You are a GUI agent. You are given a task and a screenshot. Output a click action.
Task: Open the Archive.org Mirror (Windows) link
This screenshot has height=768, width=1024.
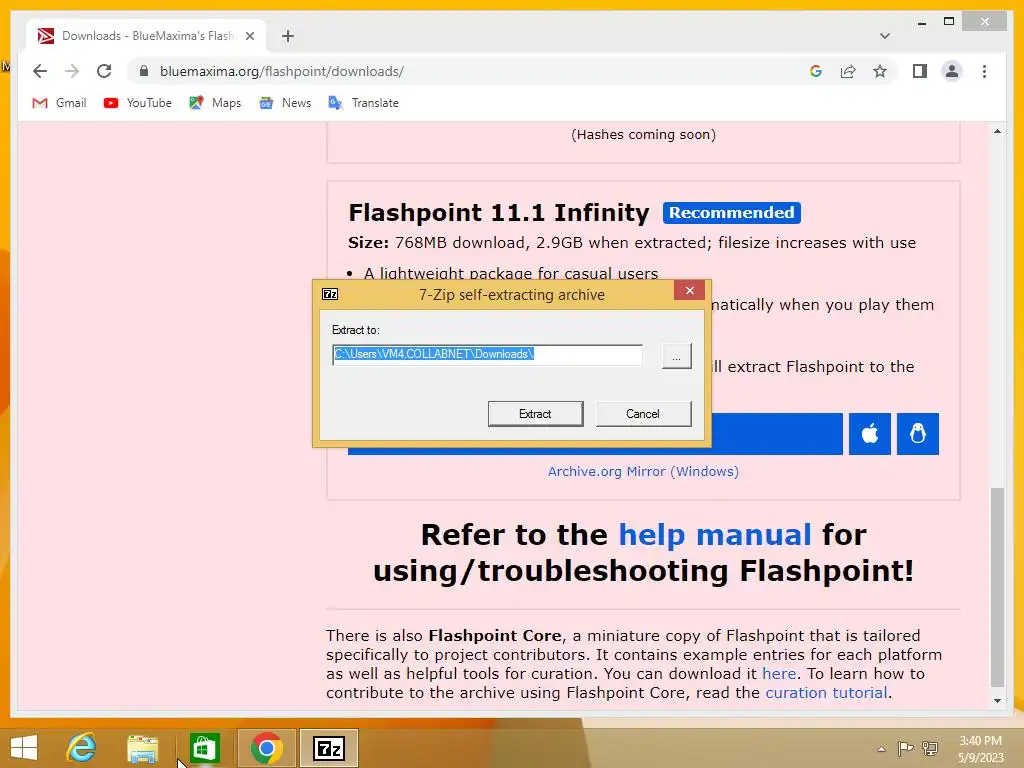click(643, 472)
